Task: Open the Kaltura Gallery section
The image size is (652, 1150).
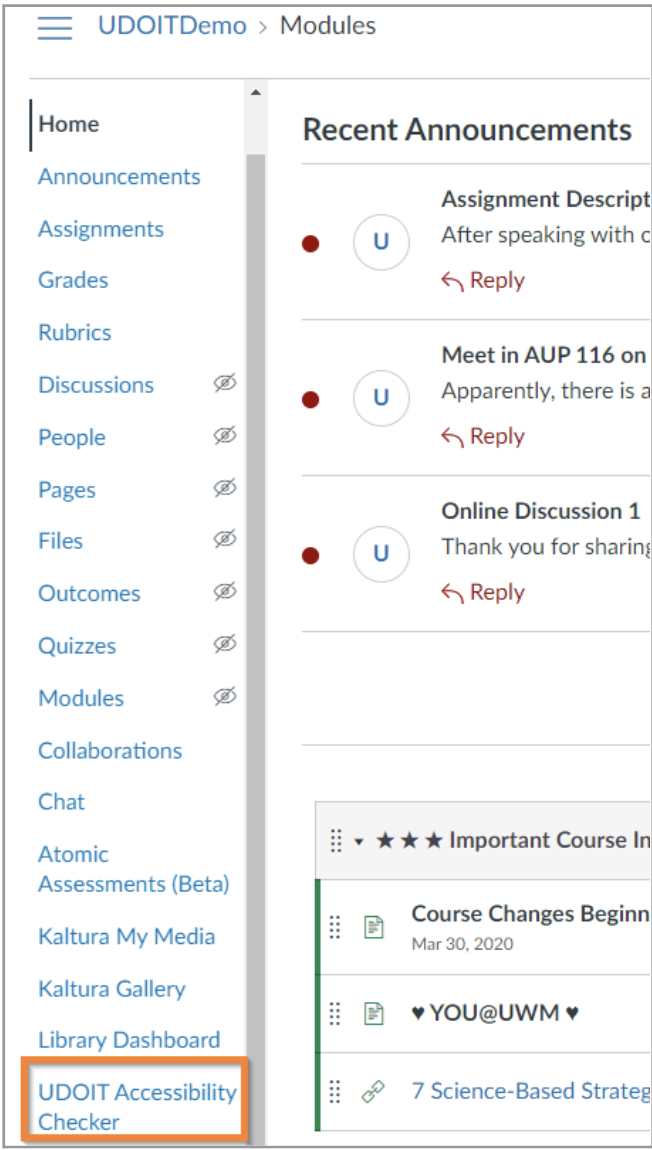Action: (111, 988)
